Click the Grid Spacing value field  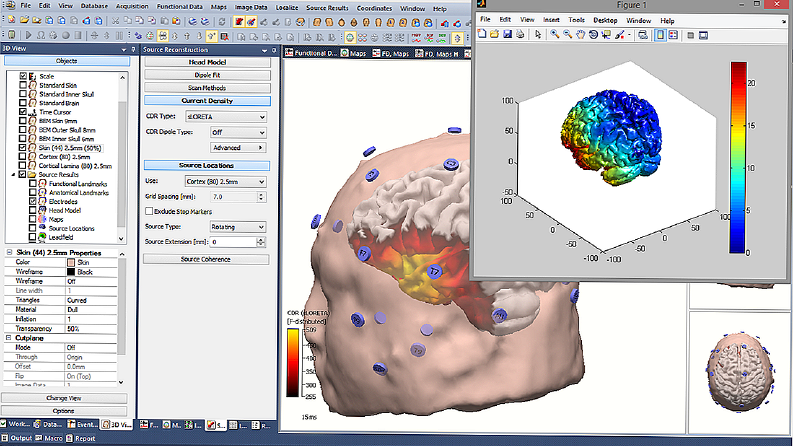point(234,197)
